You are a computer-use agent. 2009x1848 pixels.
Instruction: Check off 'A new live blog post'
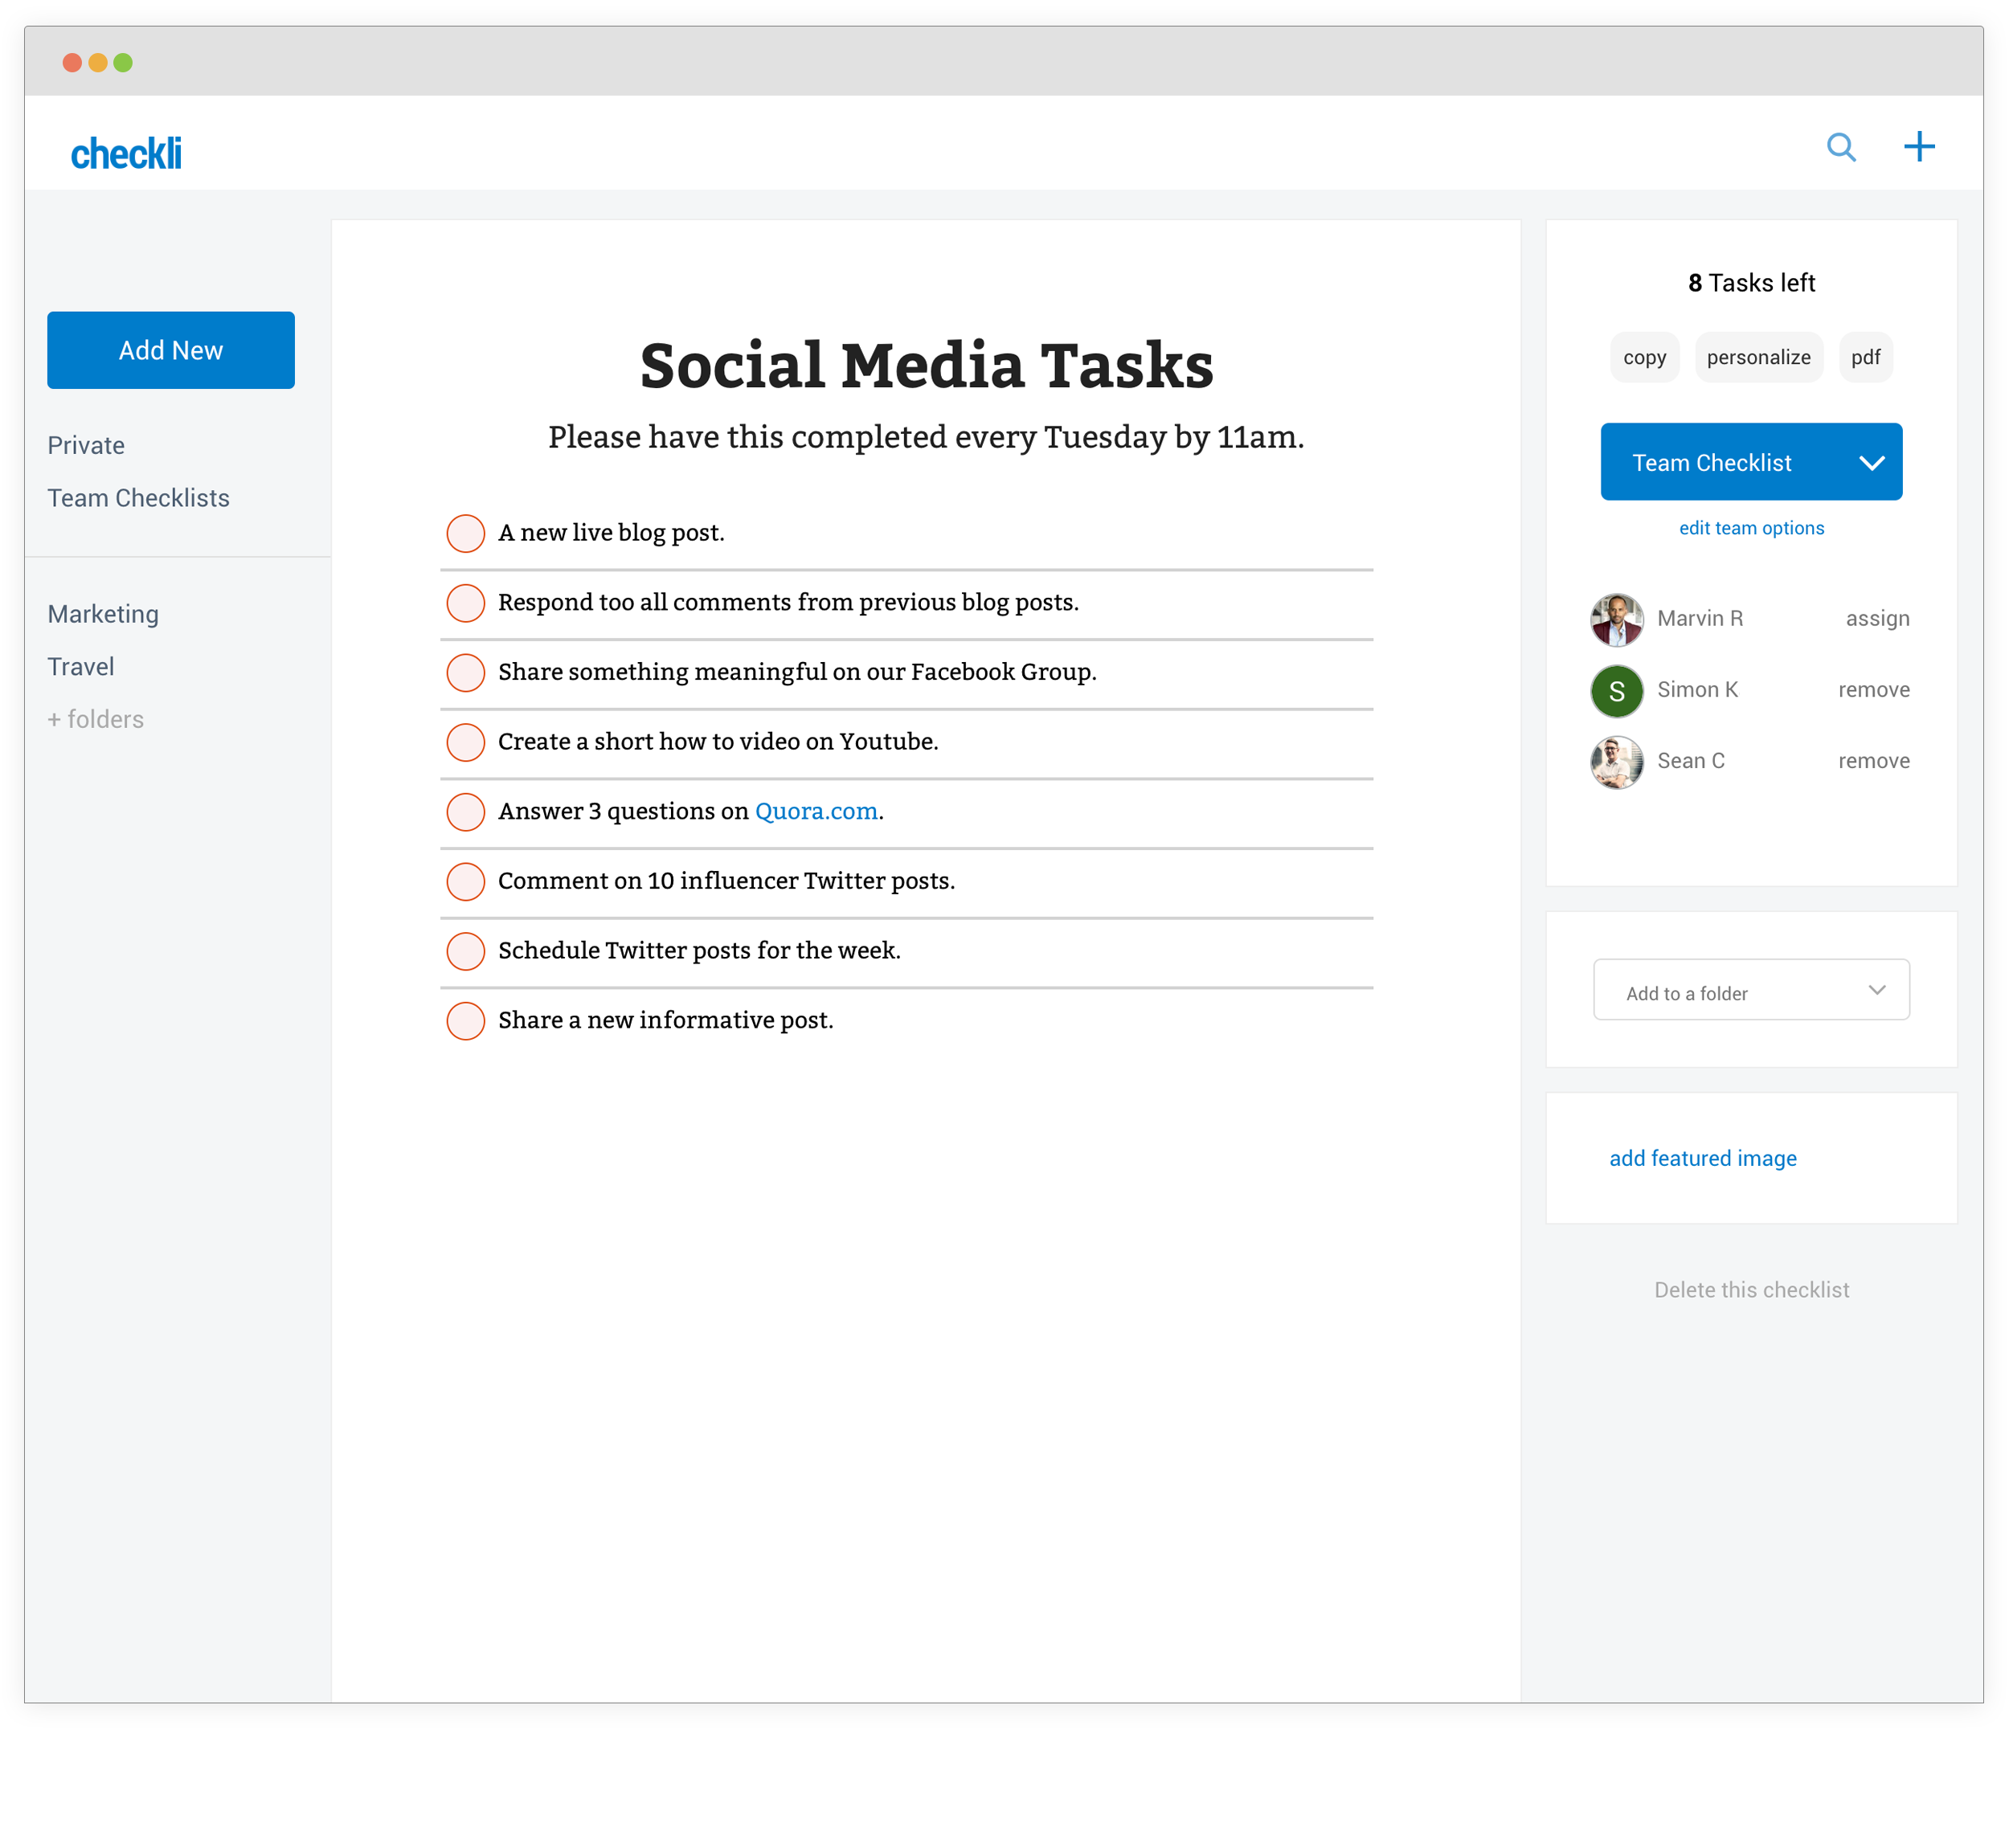[465, 533]
